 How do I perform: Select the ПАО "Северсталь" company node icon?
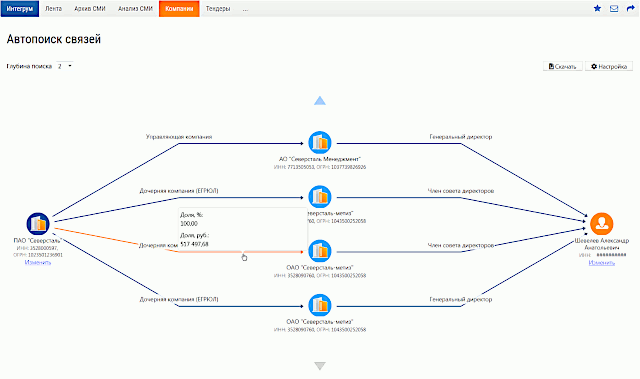coord(38,224)
